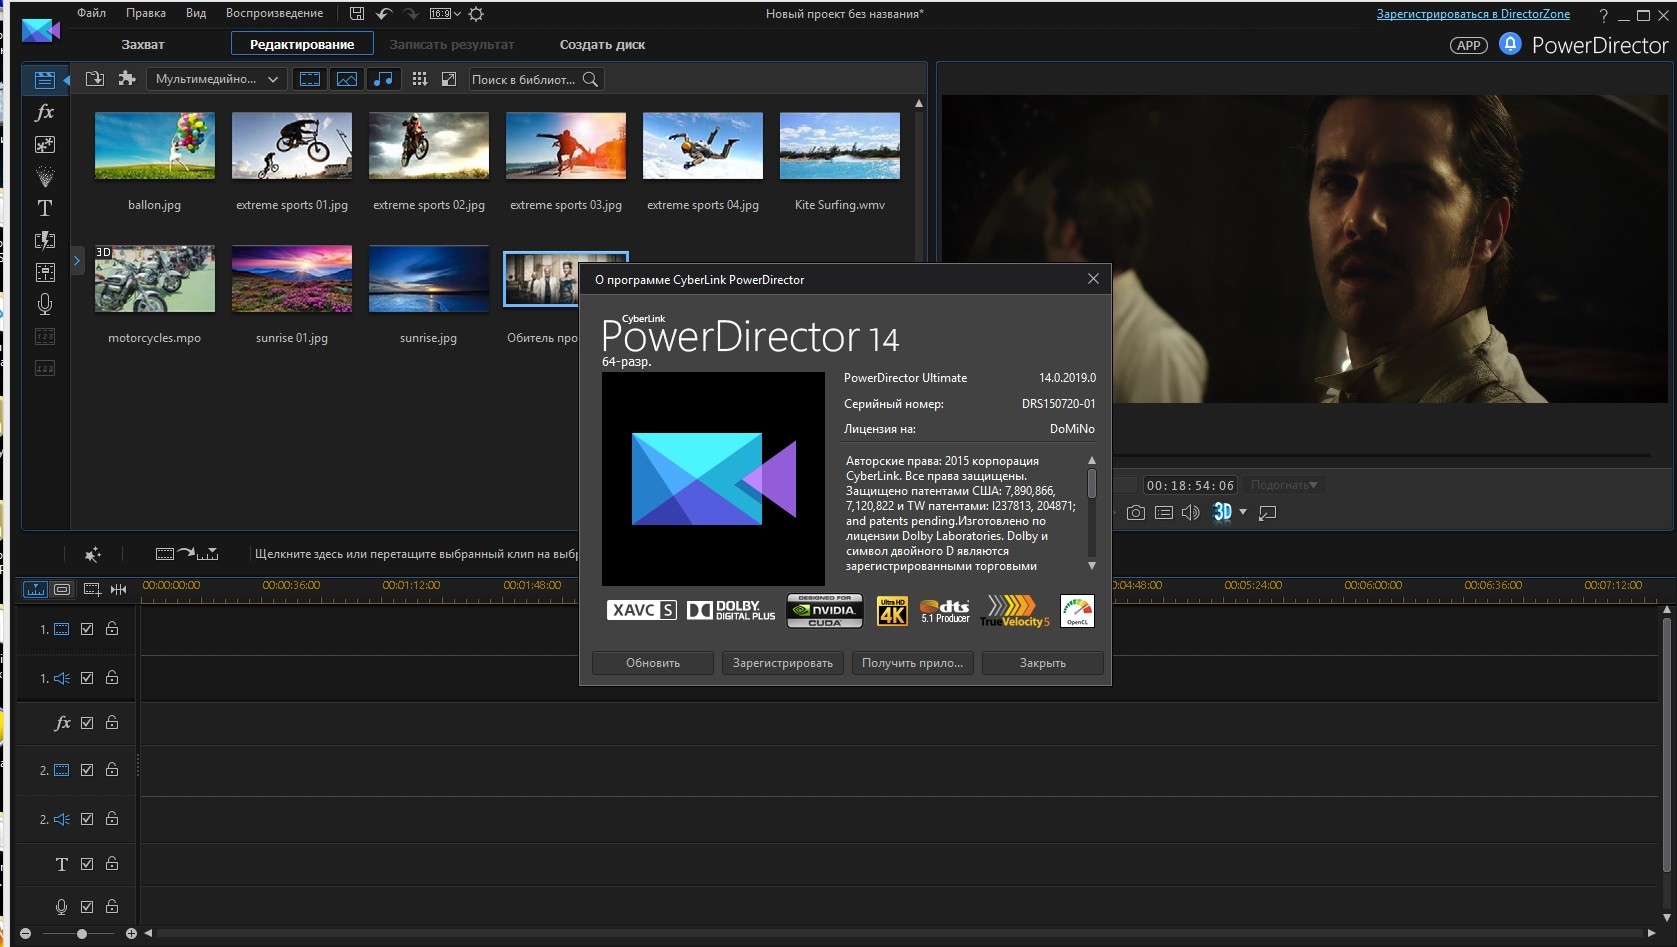Open the 3D mode dropdown arrow
Viewport: 1677px width, 947px height.
coord(1243,513)
